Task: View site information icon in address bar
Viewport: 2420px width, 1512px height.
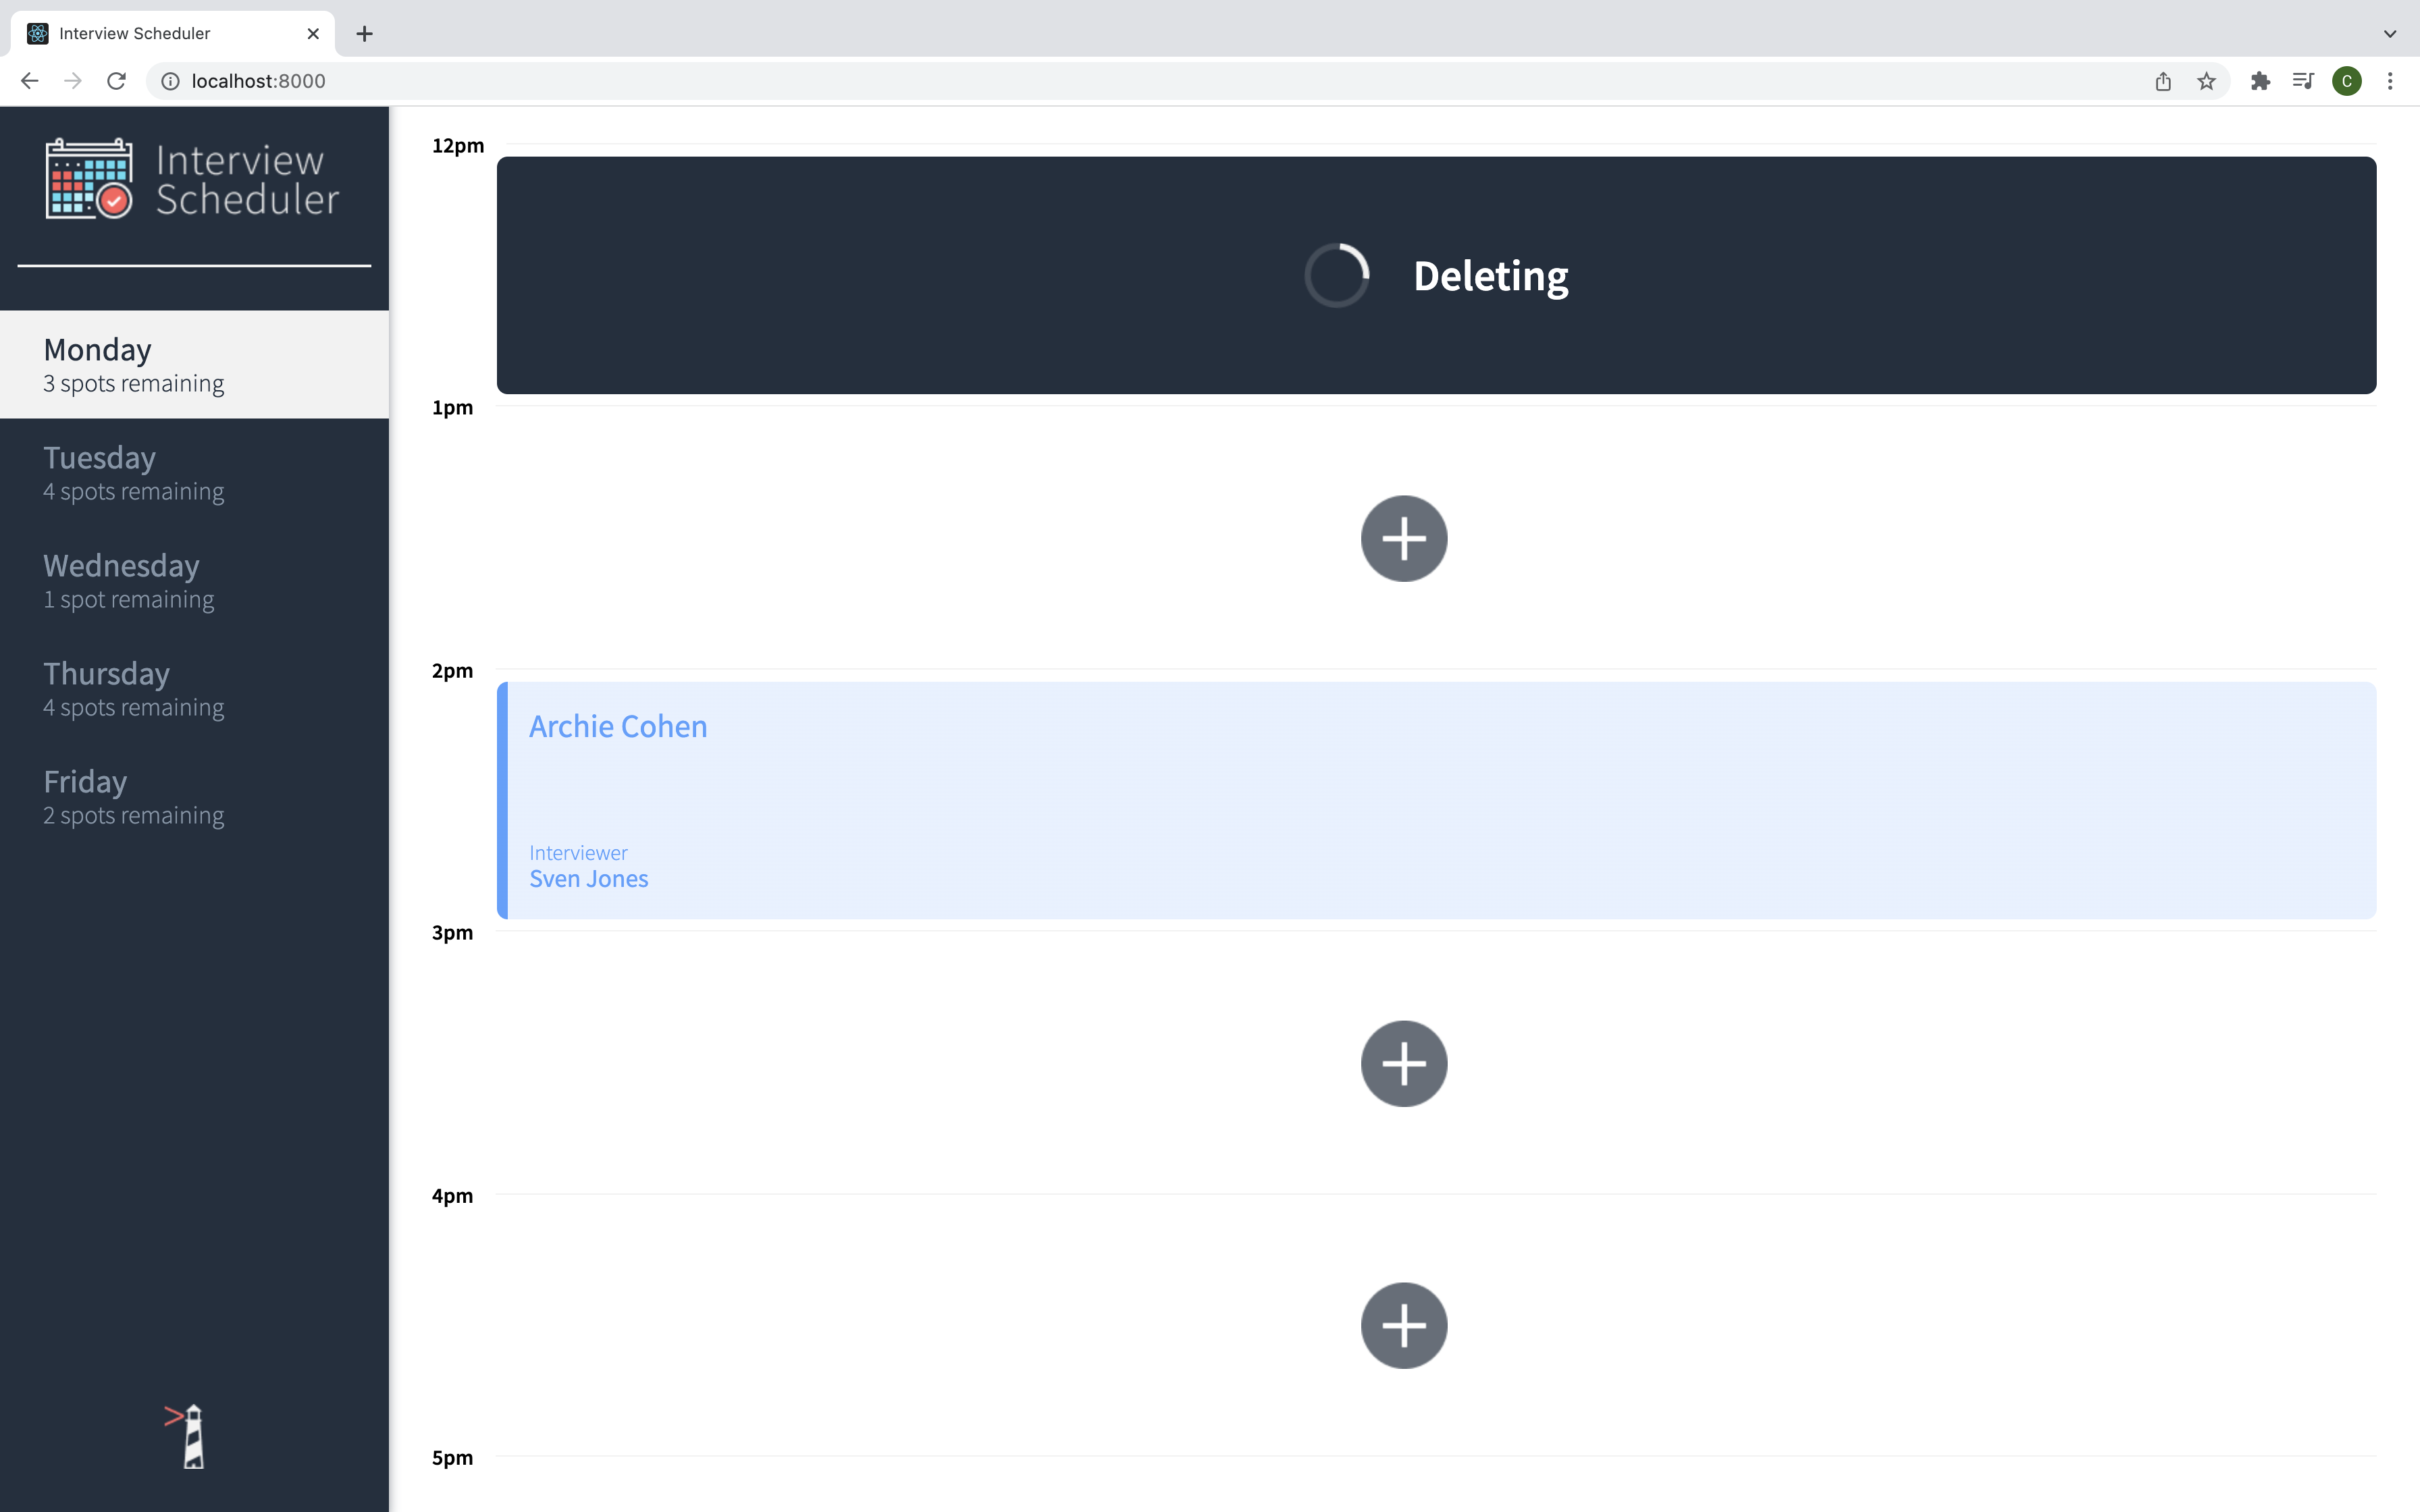Action: coord(171,81)
